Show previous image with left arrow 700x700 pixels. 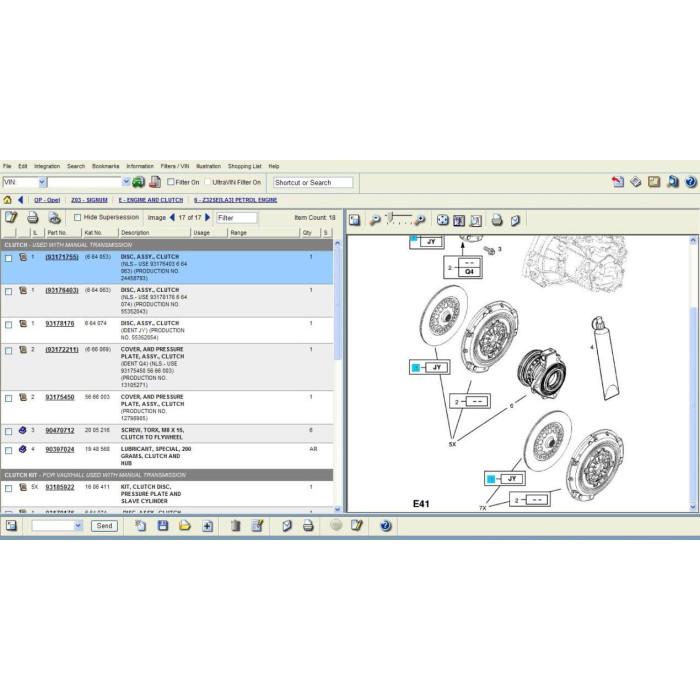point(172,217)
